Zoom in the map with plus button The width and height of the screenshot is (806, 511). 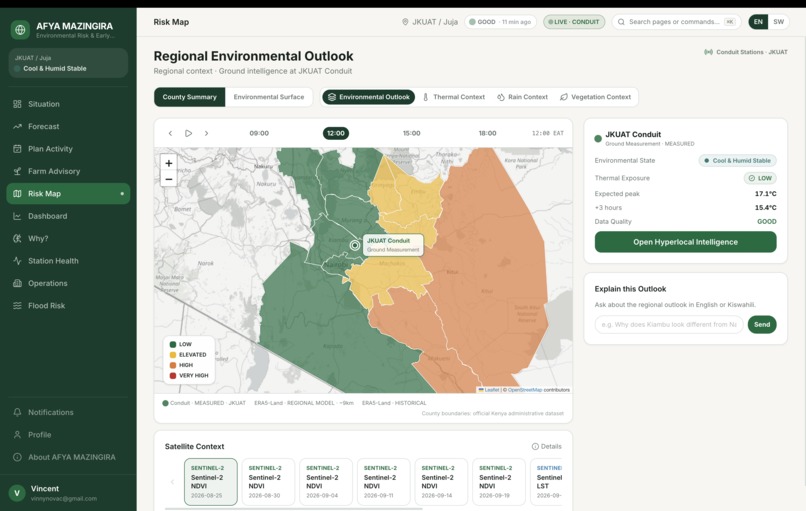[x=169, y=163]
